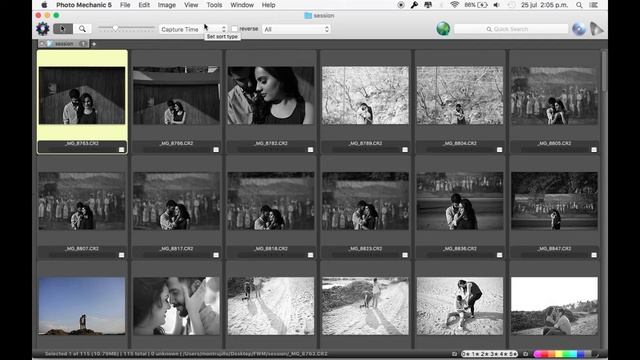Tag the _MG_8818.CR2 checkbox
640x360 pixels.
310,255
